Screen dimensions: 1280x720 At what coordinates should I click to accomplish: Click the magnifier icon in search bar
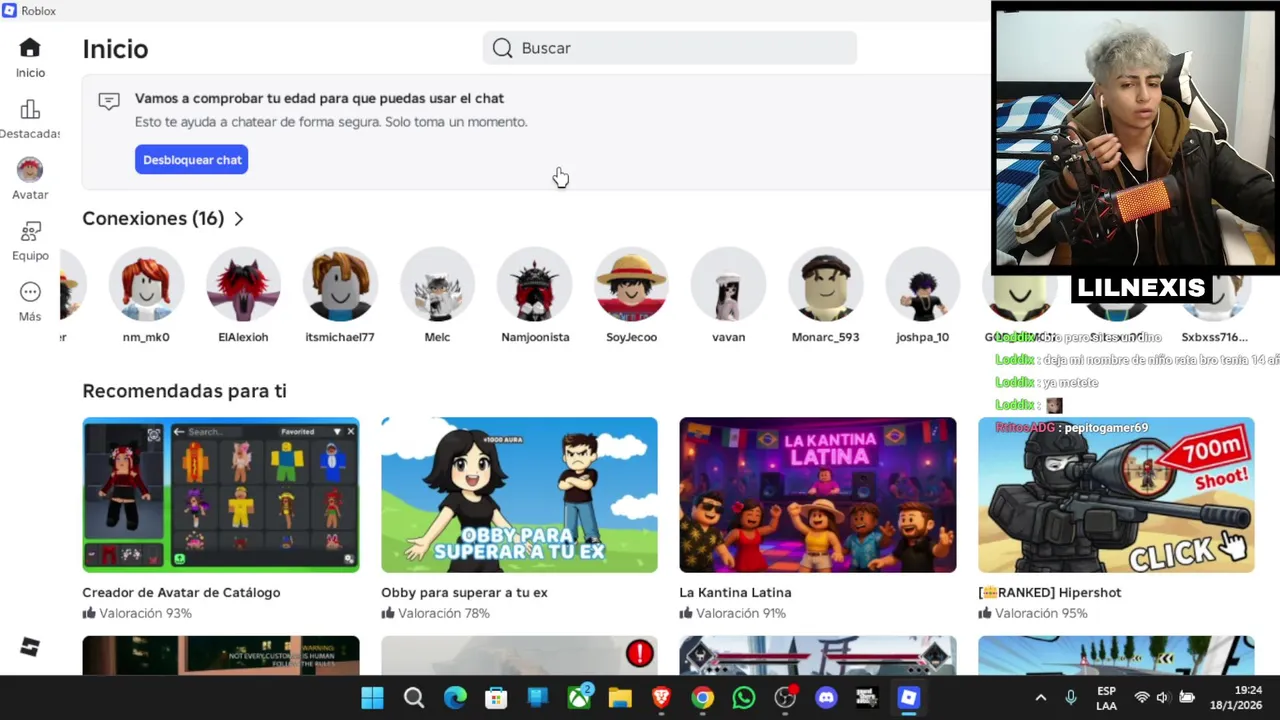(x=502, y=48)
